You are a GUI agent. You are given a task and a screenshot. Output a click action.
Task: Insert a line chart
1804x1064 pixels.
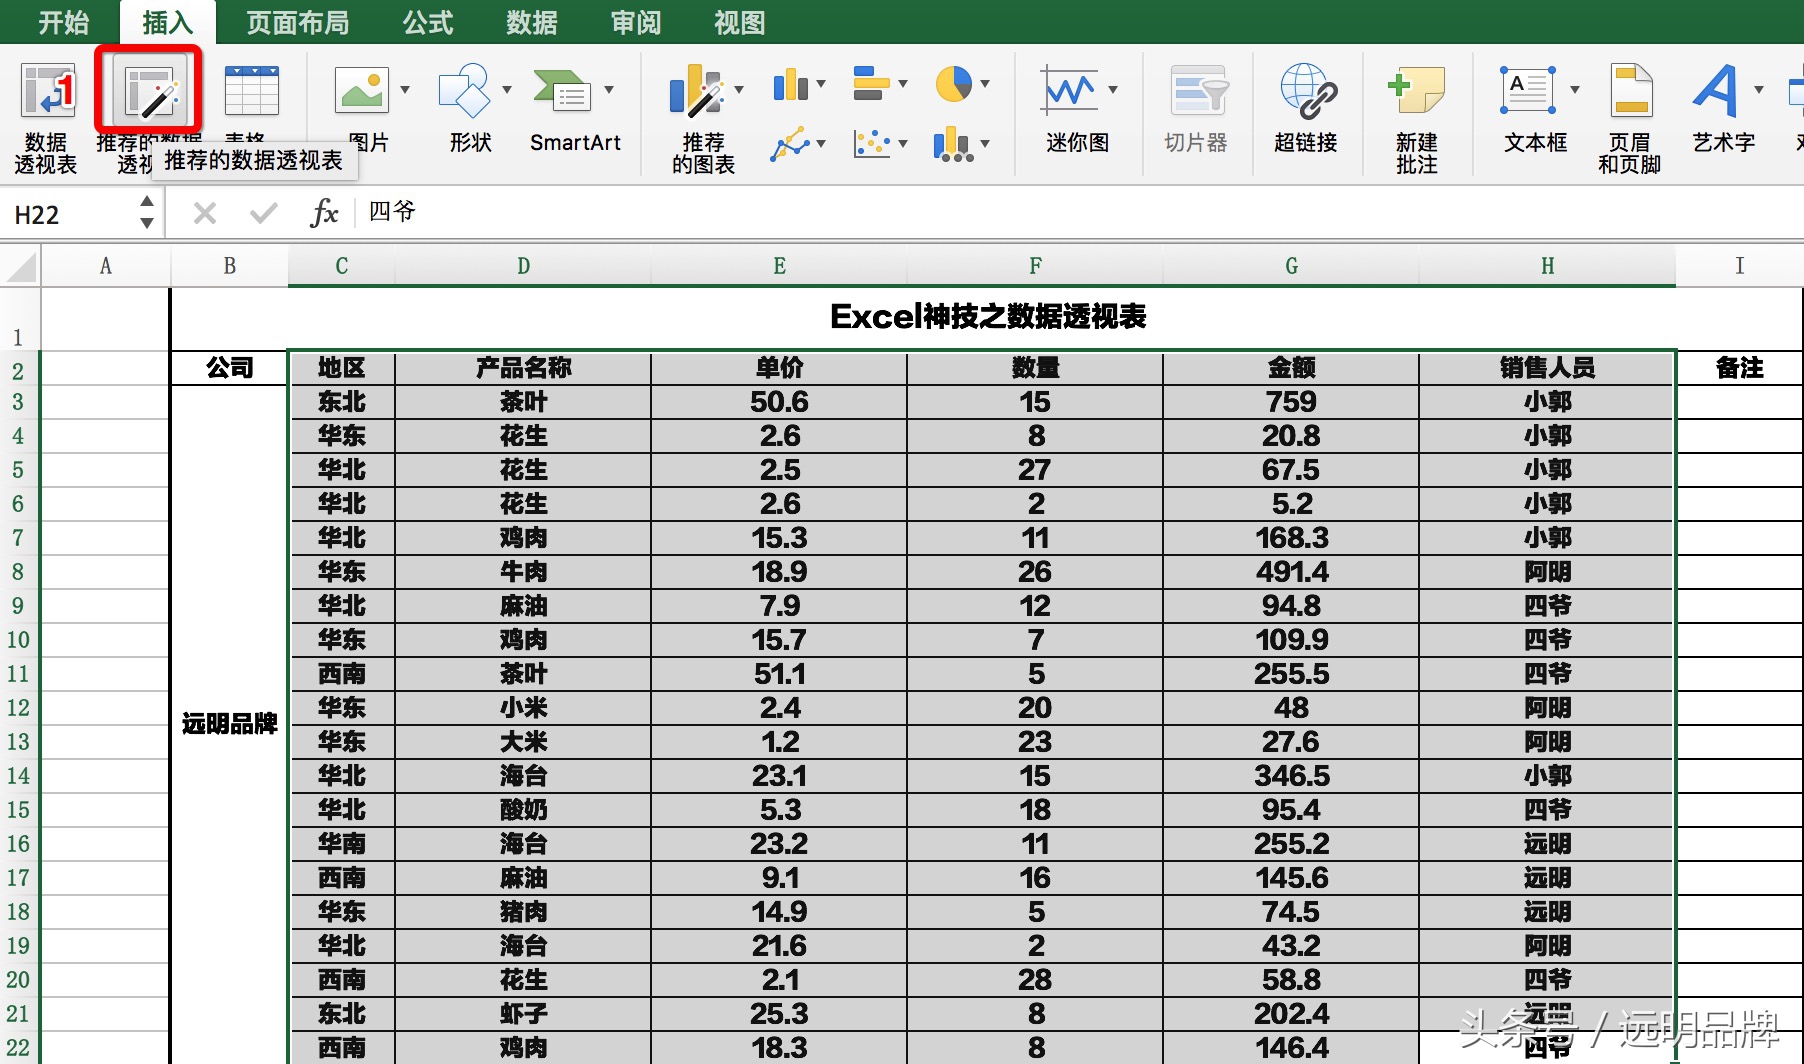pos(790,144)
